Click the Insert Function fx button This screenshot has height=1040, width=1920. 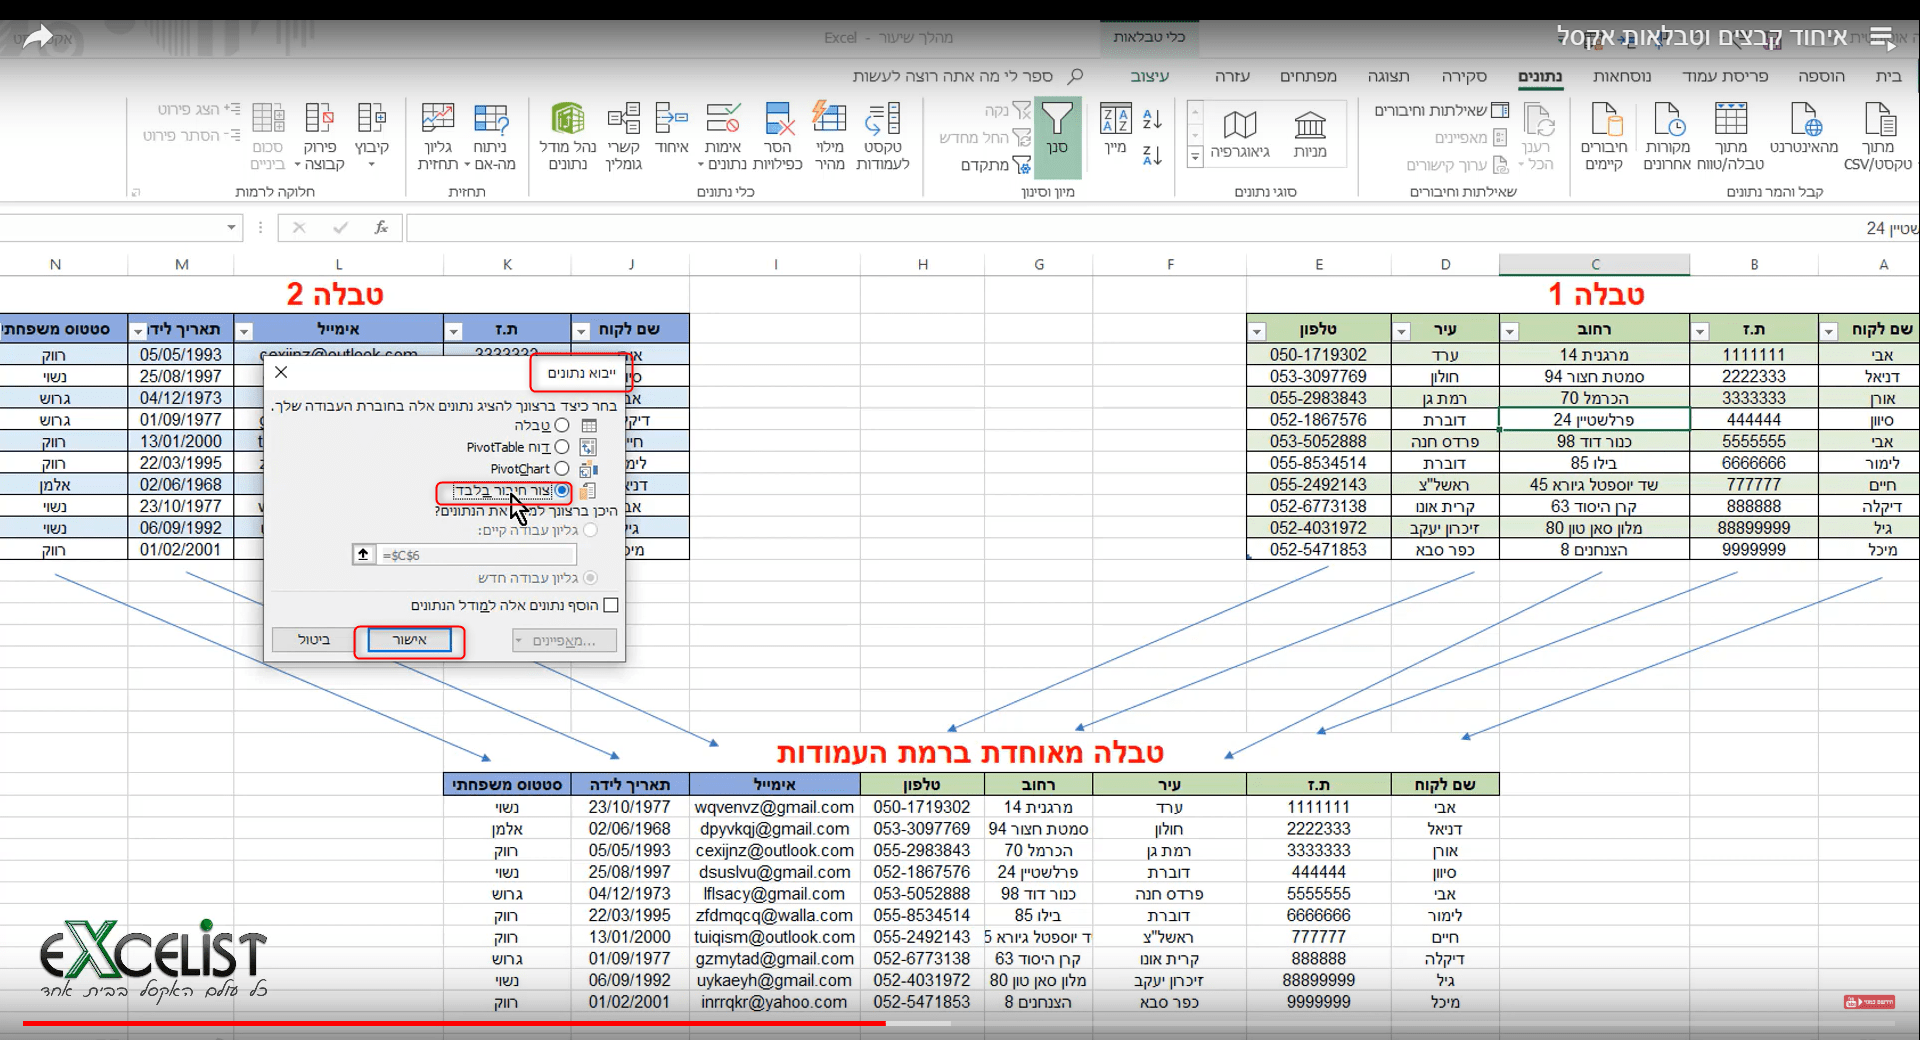point(381,228)
